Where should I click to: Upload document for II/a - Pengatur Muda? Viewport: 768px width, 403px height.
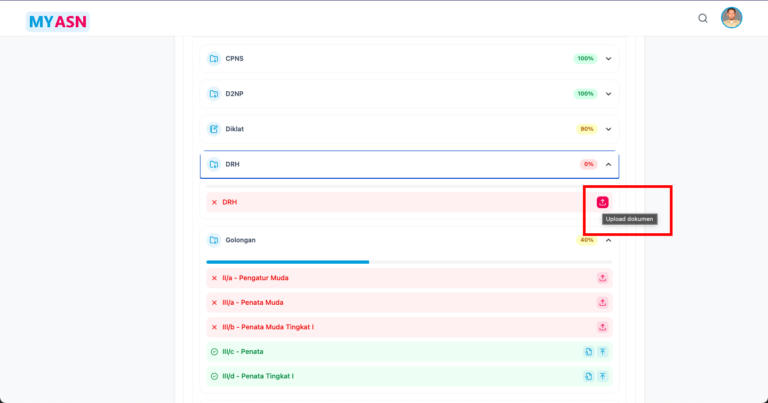[602, 278]
